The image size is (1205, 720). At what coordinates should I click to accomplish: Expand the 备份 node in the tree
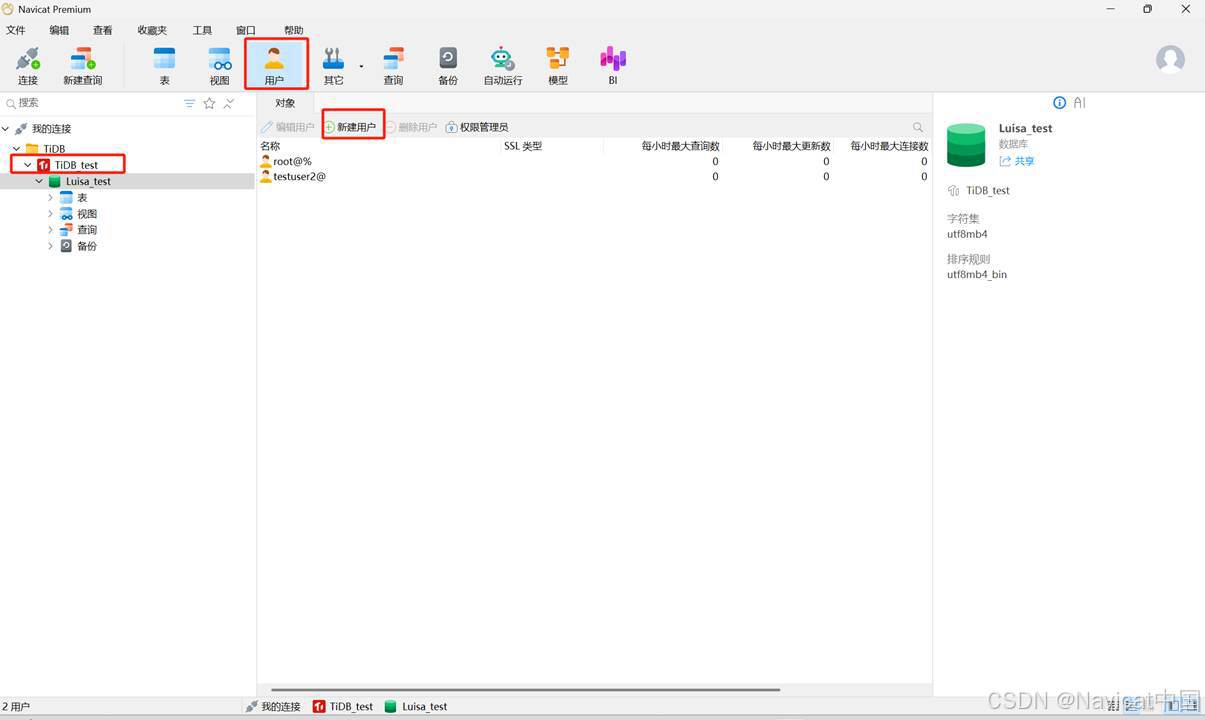click(x=50, y=246)
